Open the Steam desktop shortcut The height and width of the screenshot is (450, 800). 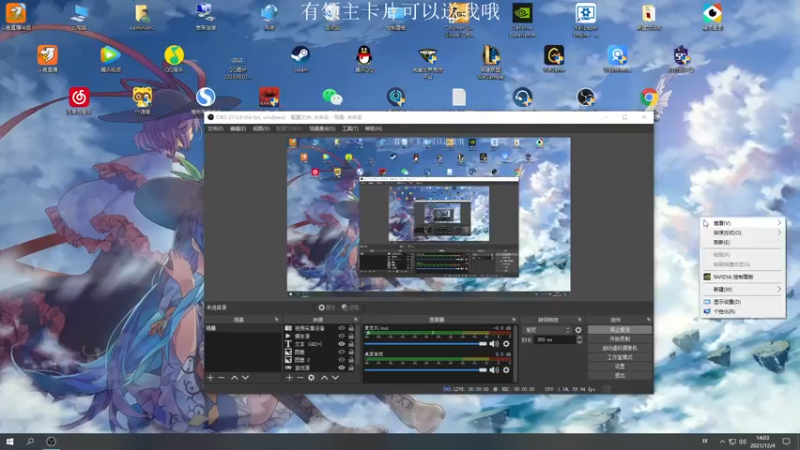(x=300, y=56)
